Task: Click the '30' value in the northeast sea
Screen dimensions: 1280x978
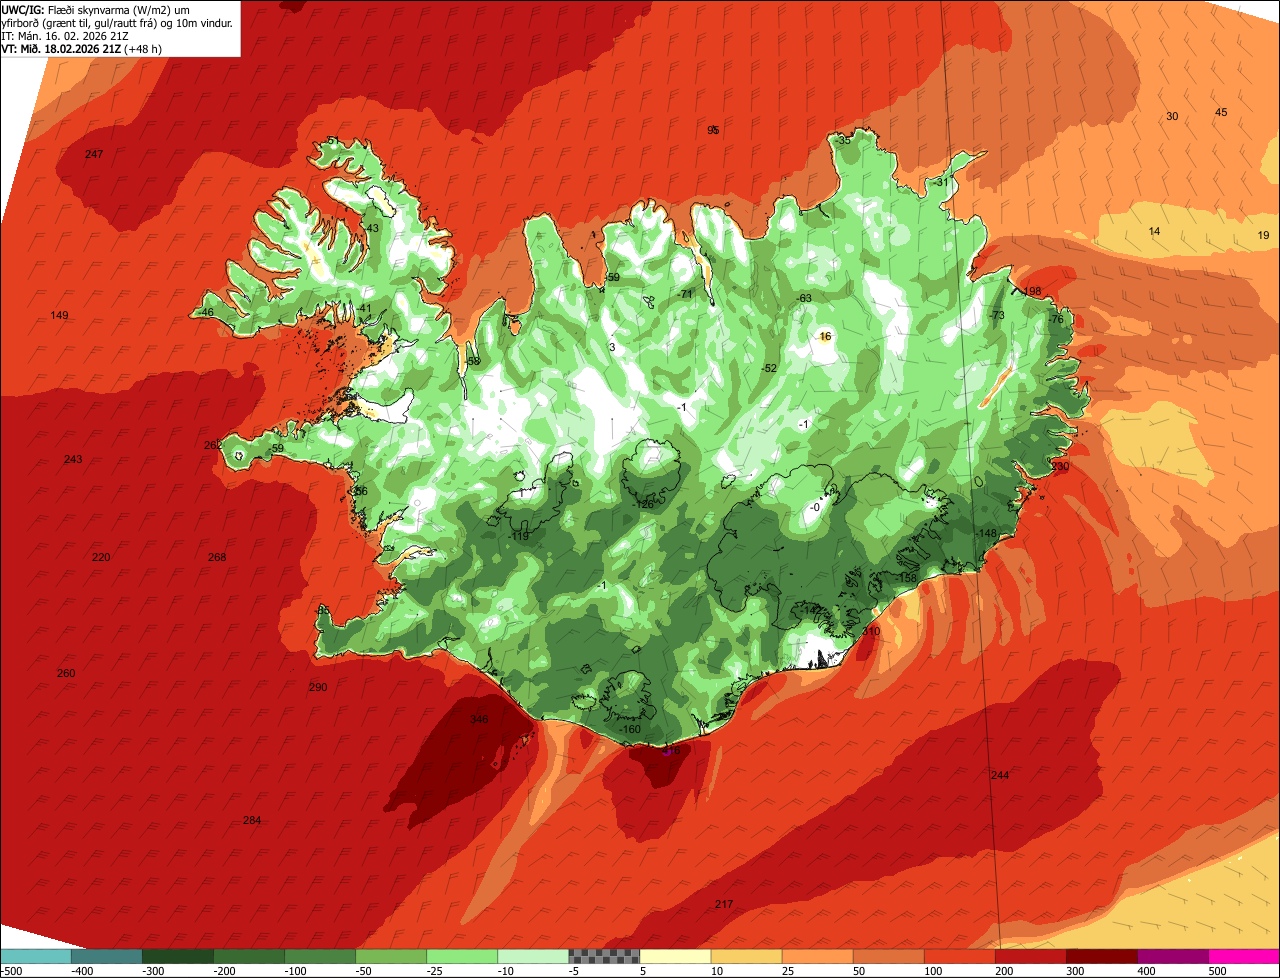Action: tap(1172, 116)
